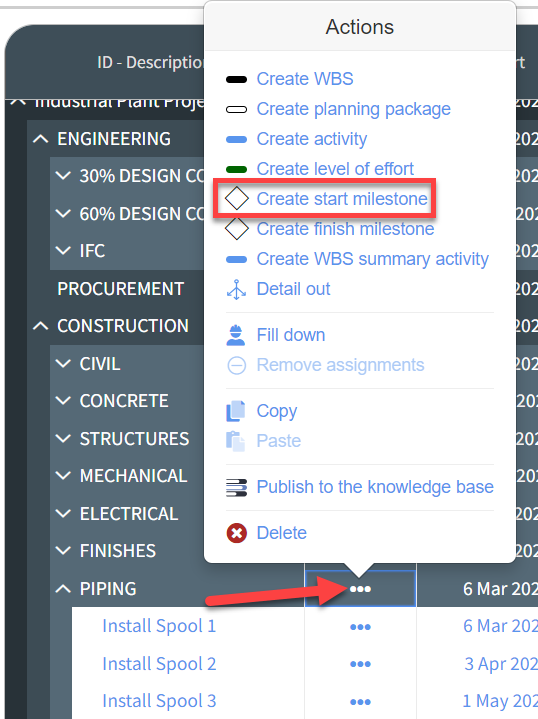Click the diamond icon beside Create finish milestone
This screenshot has width=538, height=719.
pyautogui.click(x=237, y=229)
